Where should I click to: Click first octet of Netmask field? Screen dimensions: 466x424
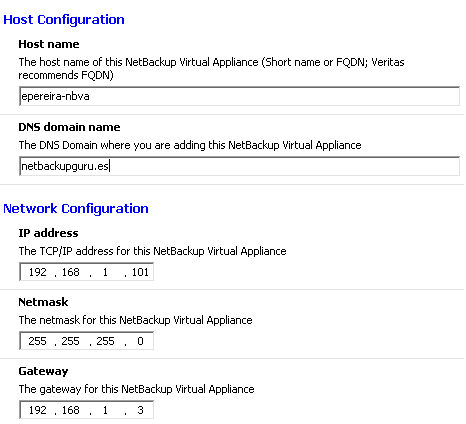[38, 341]
